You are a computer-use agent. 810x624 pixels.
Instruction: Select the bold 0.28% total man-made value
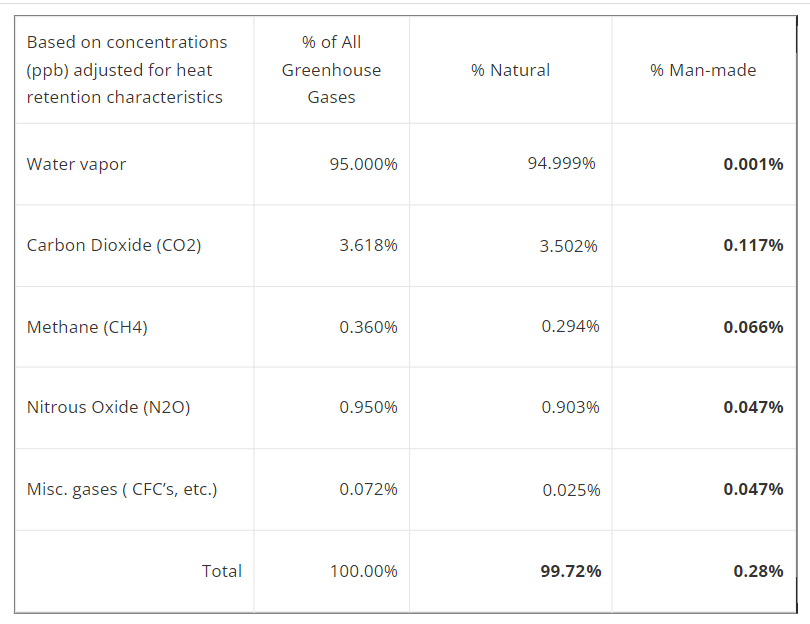pos(758,571)
